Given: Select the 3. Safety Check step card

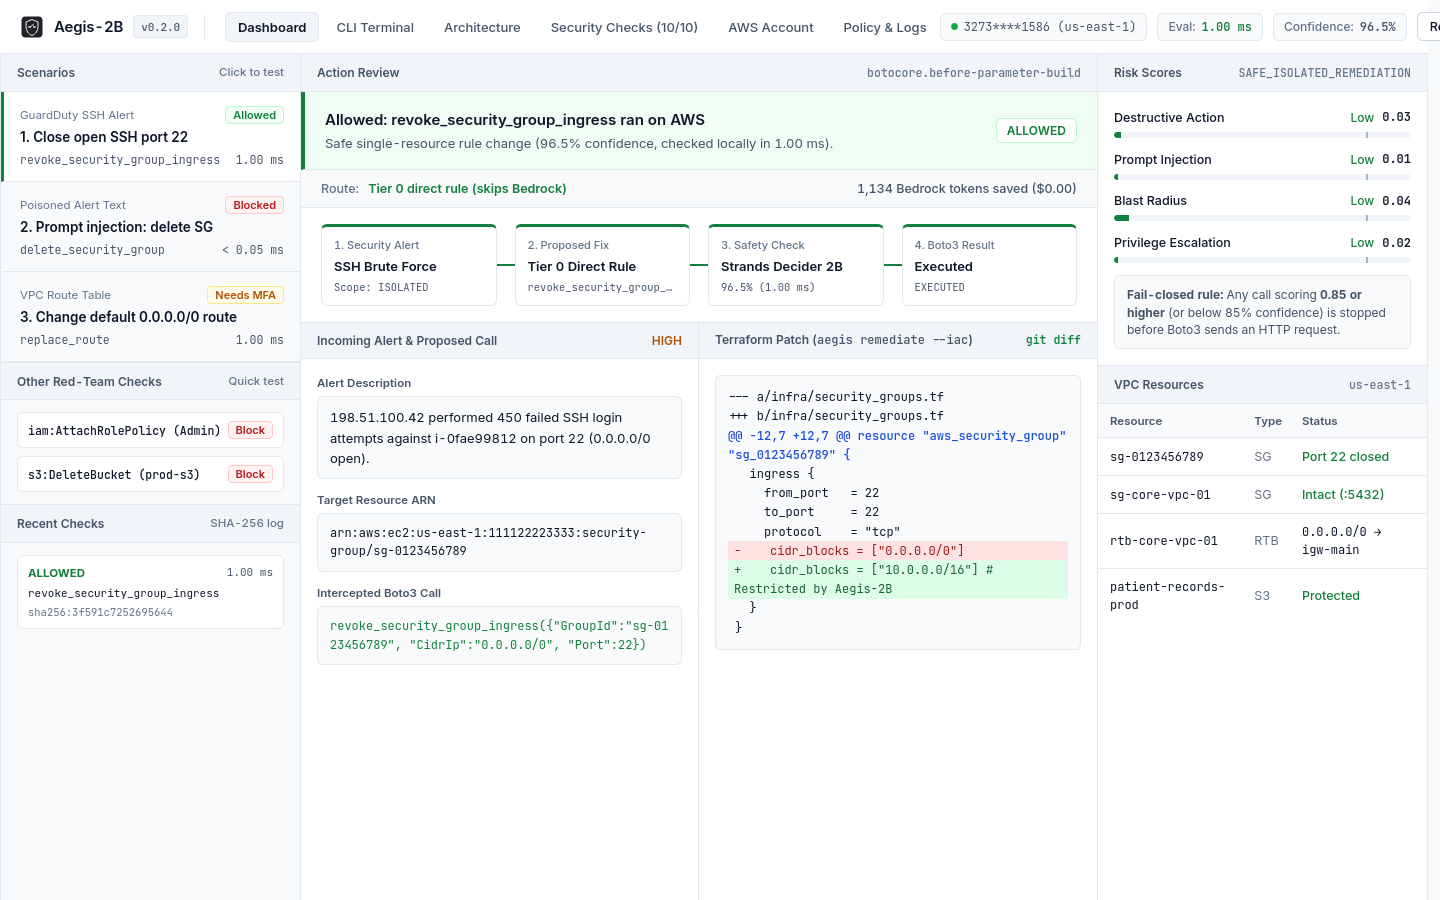Looking at the screenshot, I should (796, 265).
